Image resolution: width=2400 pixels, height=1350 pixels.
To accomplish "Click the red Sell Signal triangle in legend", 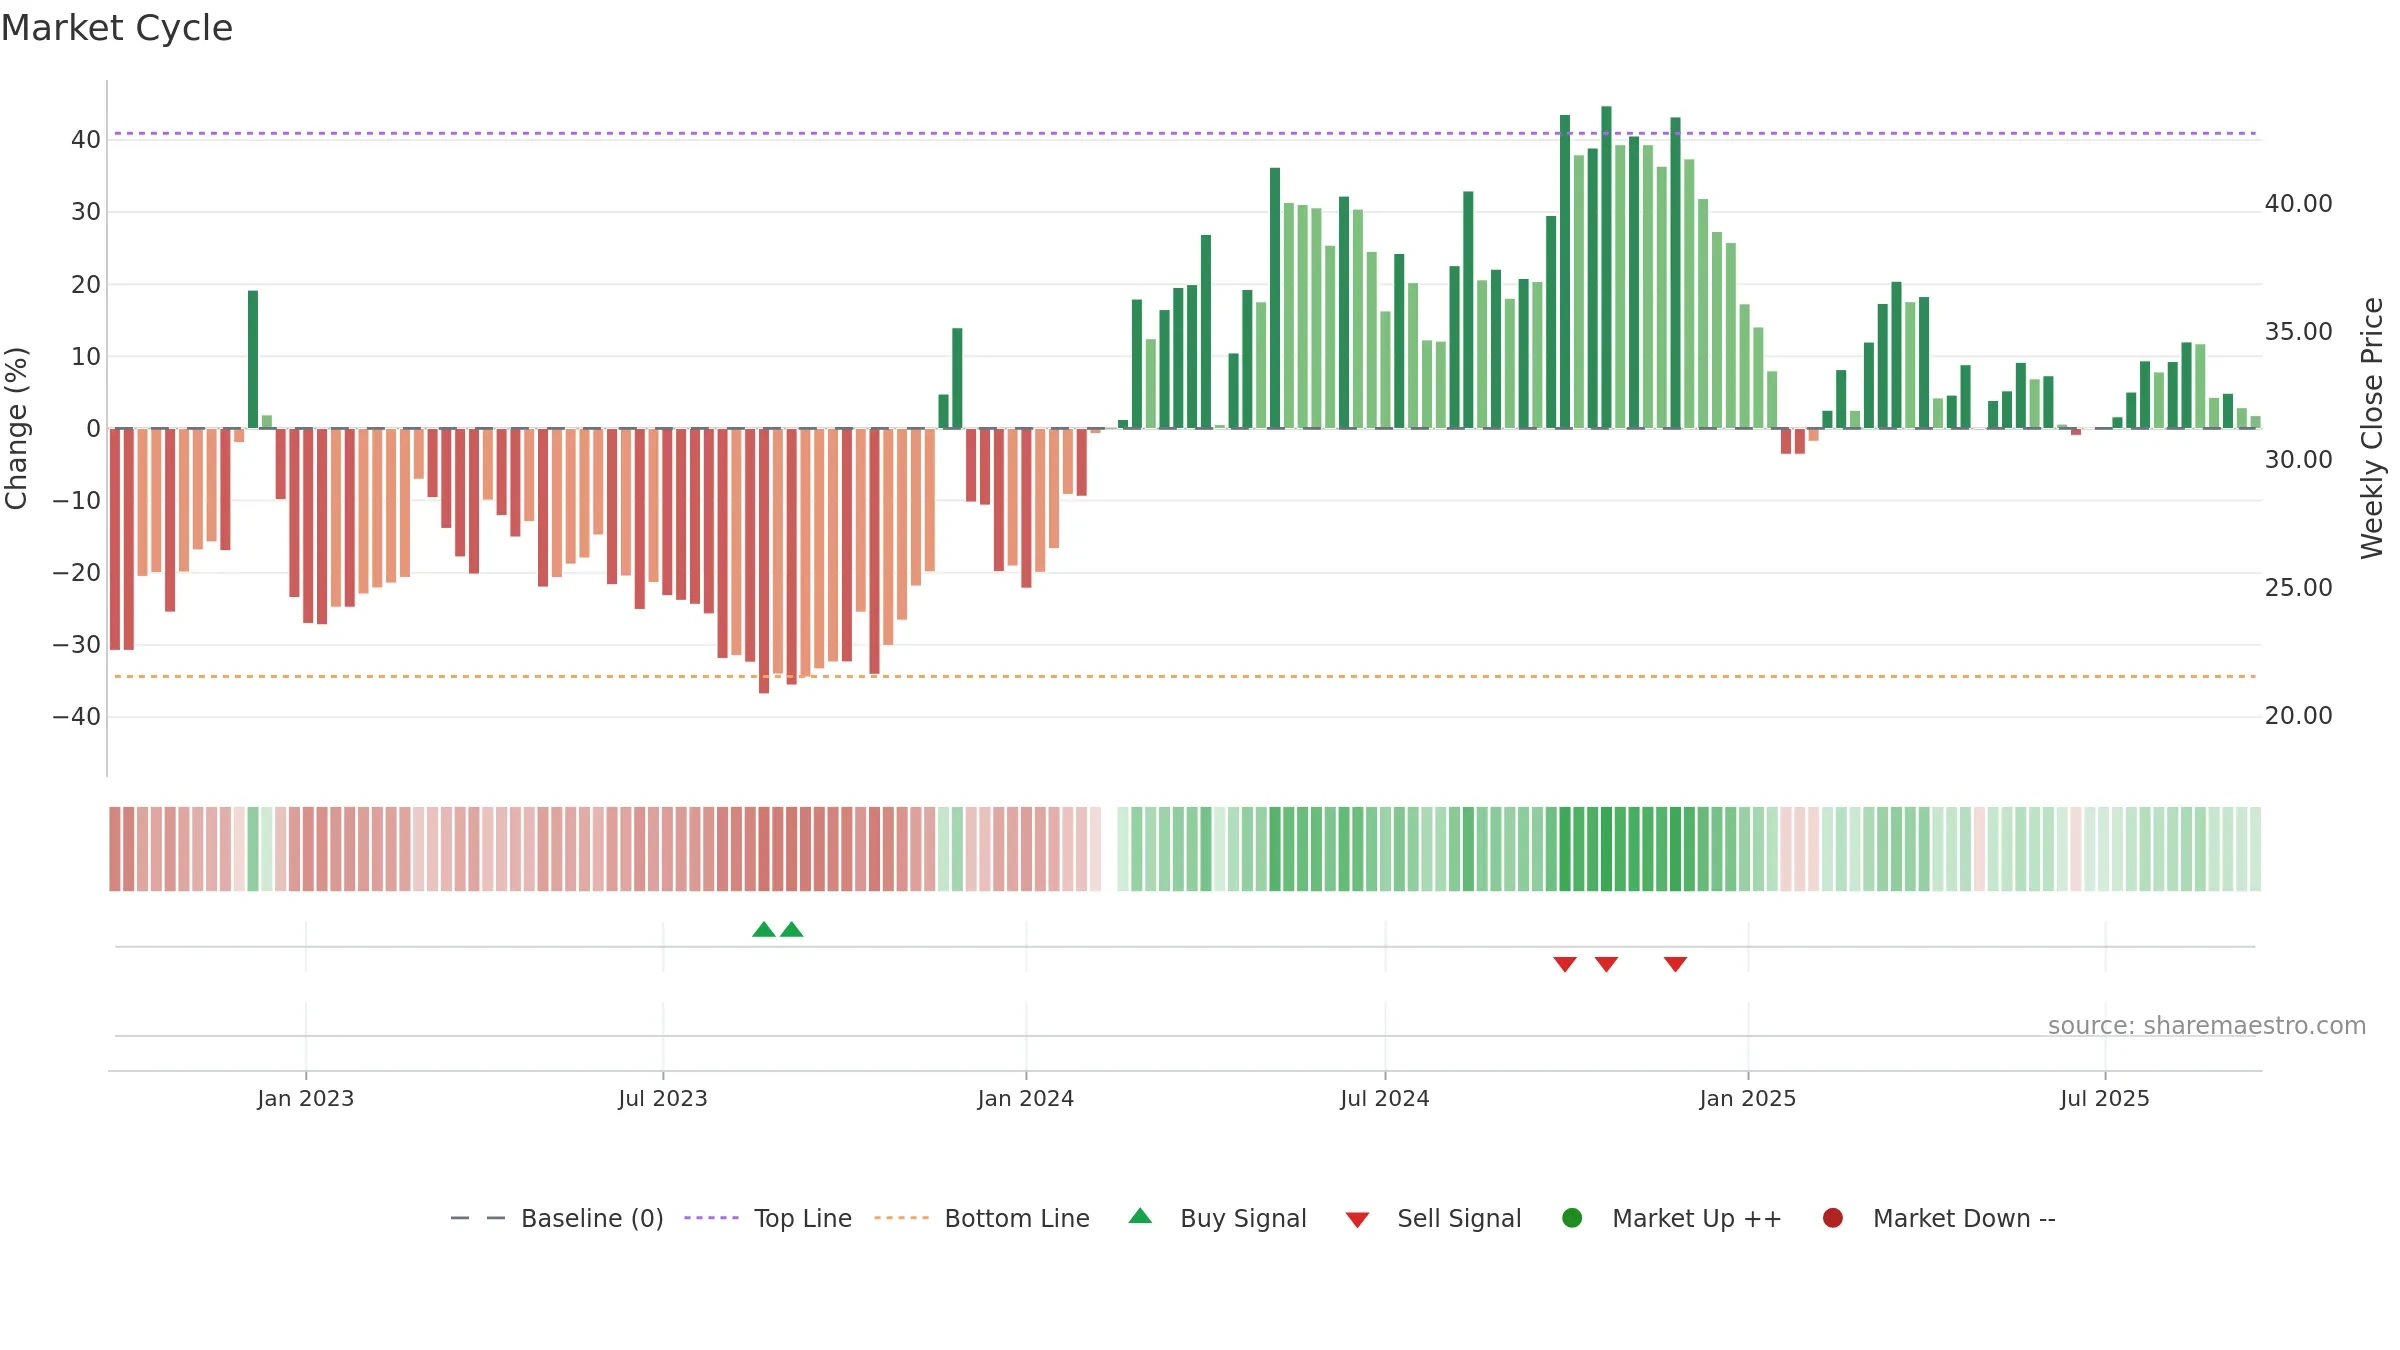I will point(1357,1220).
